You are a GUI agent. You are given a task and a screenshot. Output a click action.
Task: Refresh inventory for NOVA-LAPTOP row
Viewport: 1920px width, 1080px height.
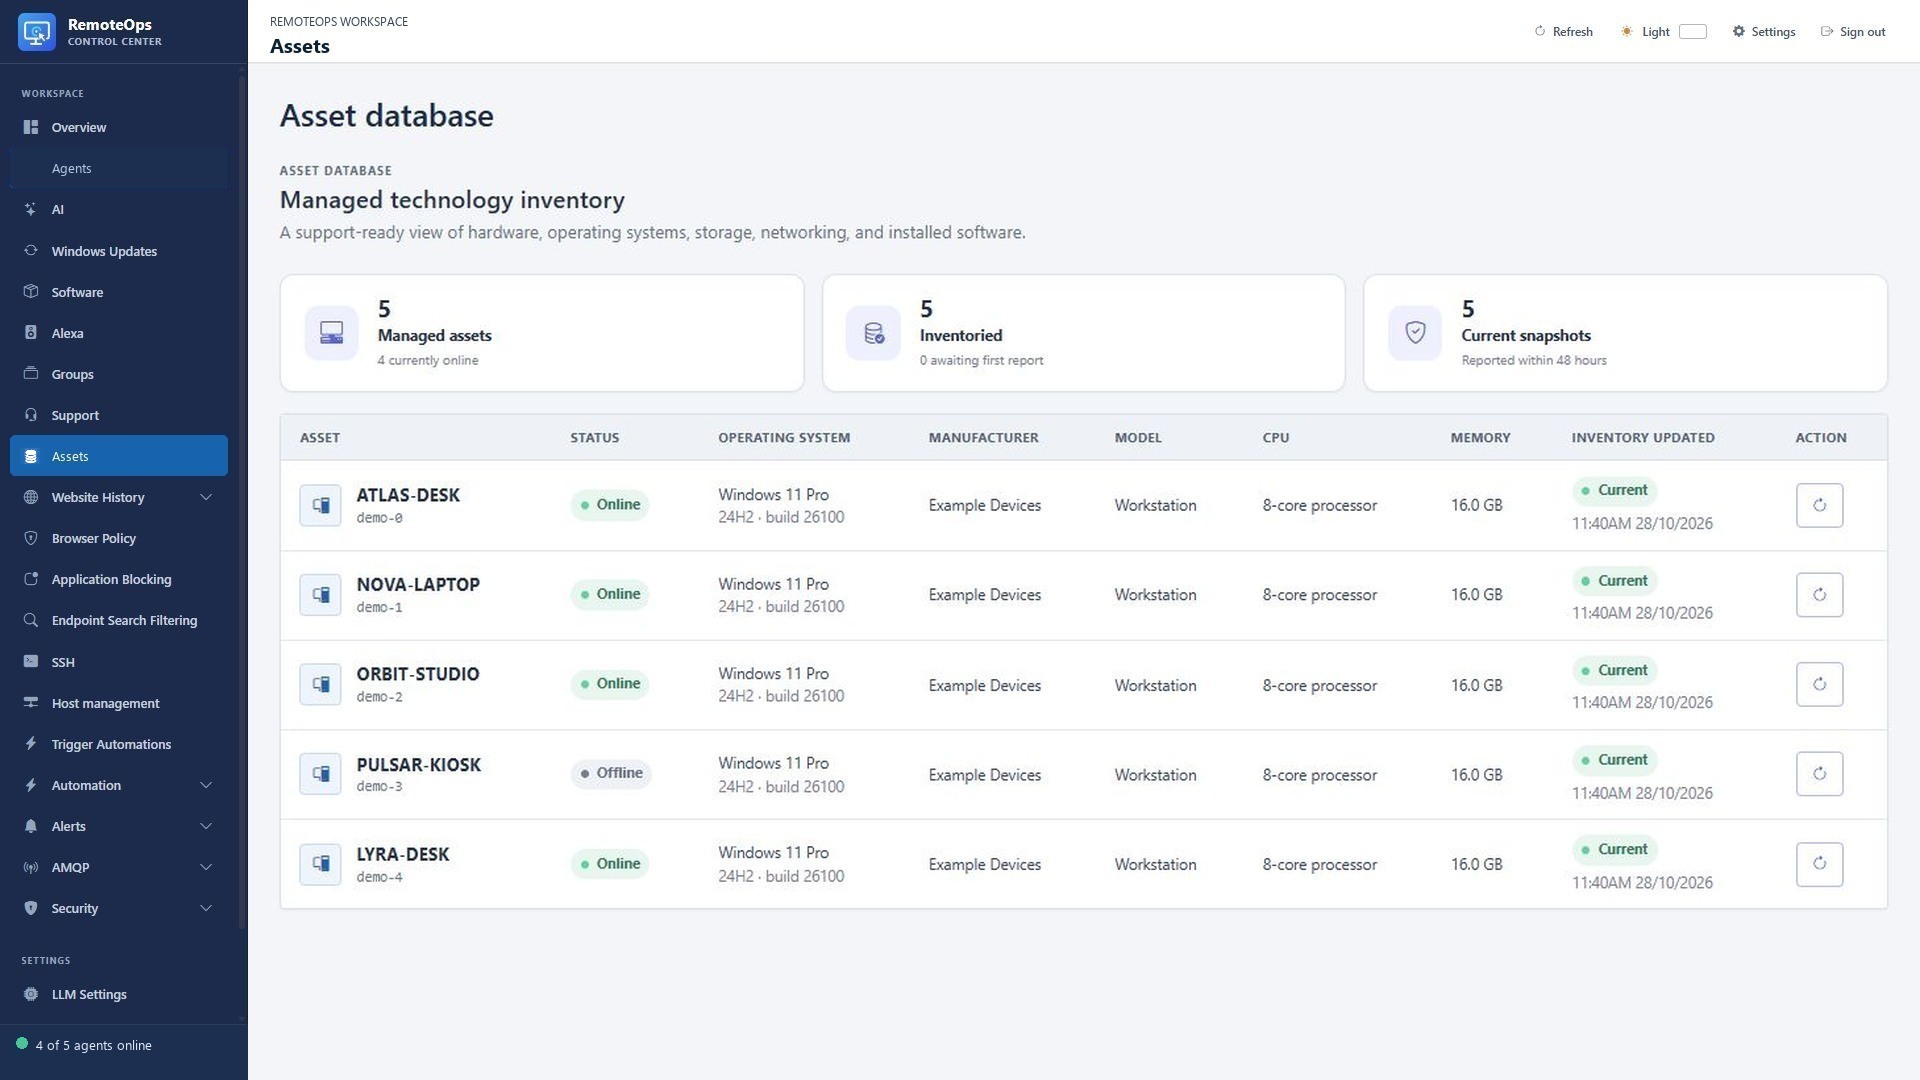(x=1819, y=595)
